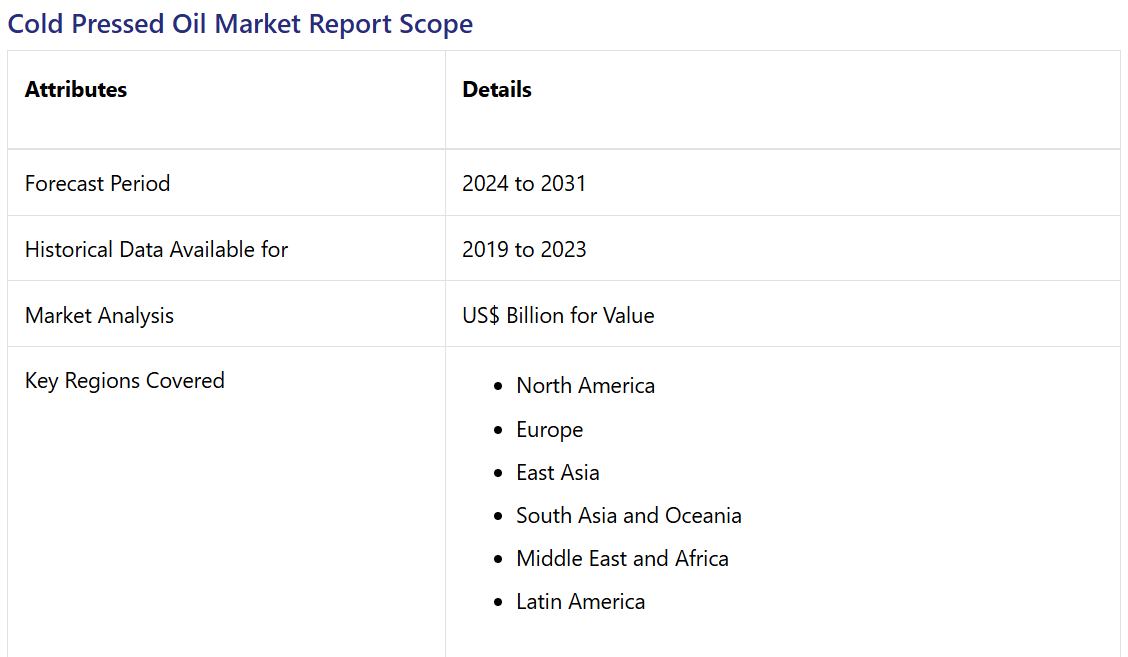This screenshot has width=1128, height=657.
Task: Select East Asia list item
Action: click(557, 473)
